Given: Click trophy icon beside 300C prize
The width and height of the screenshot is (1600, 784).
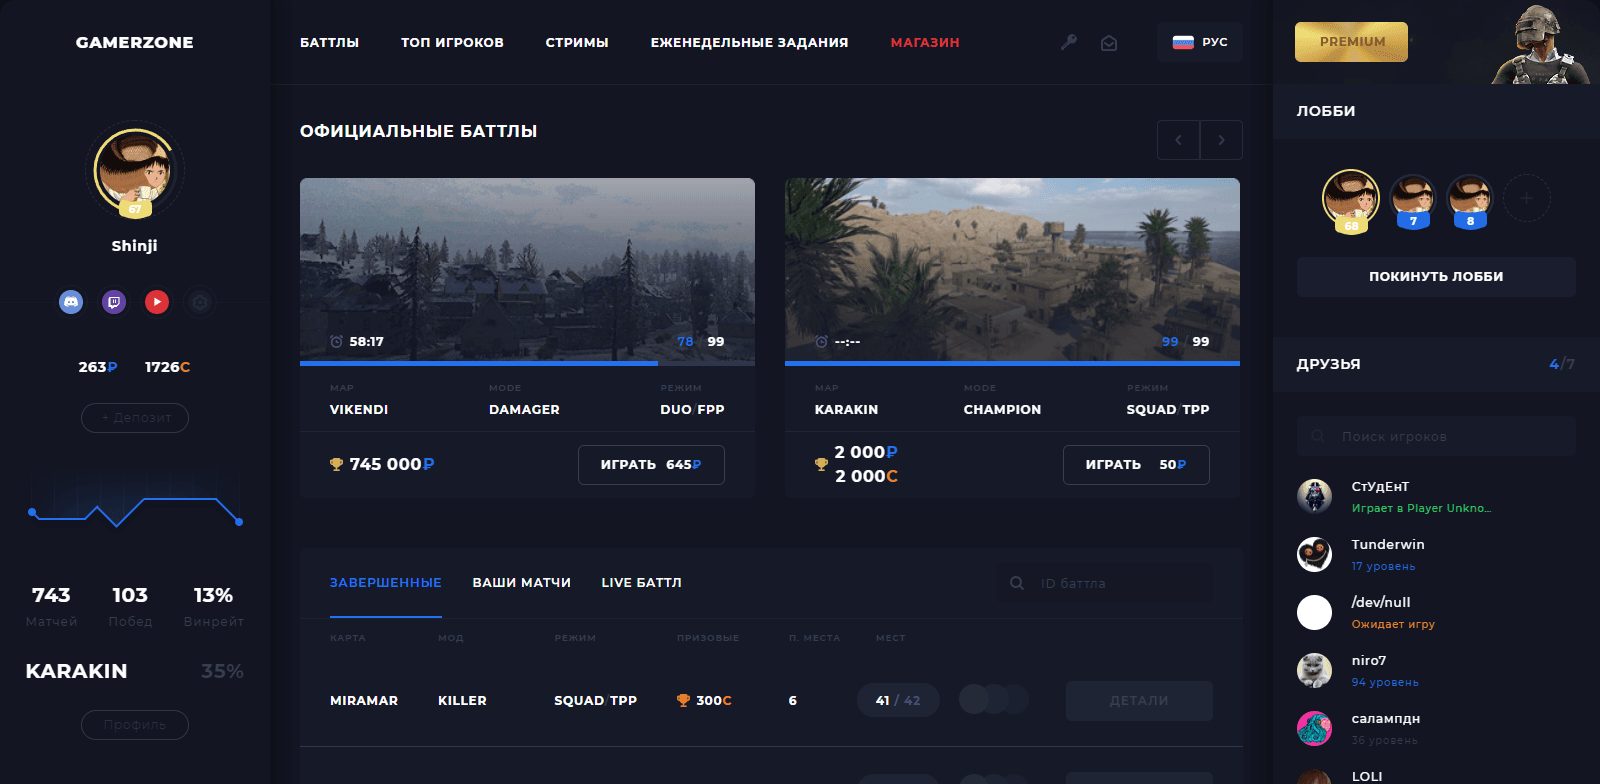Looking at the screenshot, I should pyautogui.click(x=683, y=700).
